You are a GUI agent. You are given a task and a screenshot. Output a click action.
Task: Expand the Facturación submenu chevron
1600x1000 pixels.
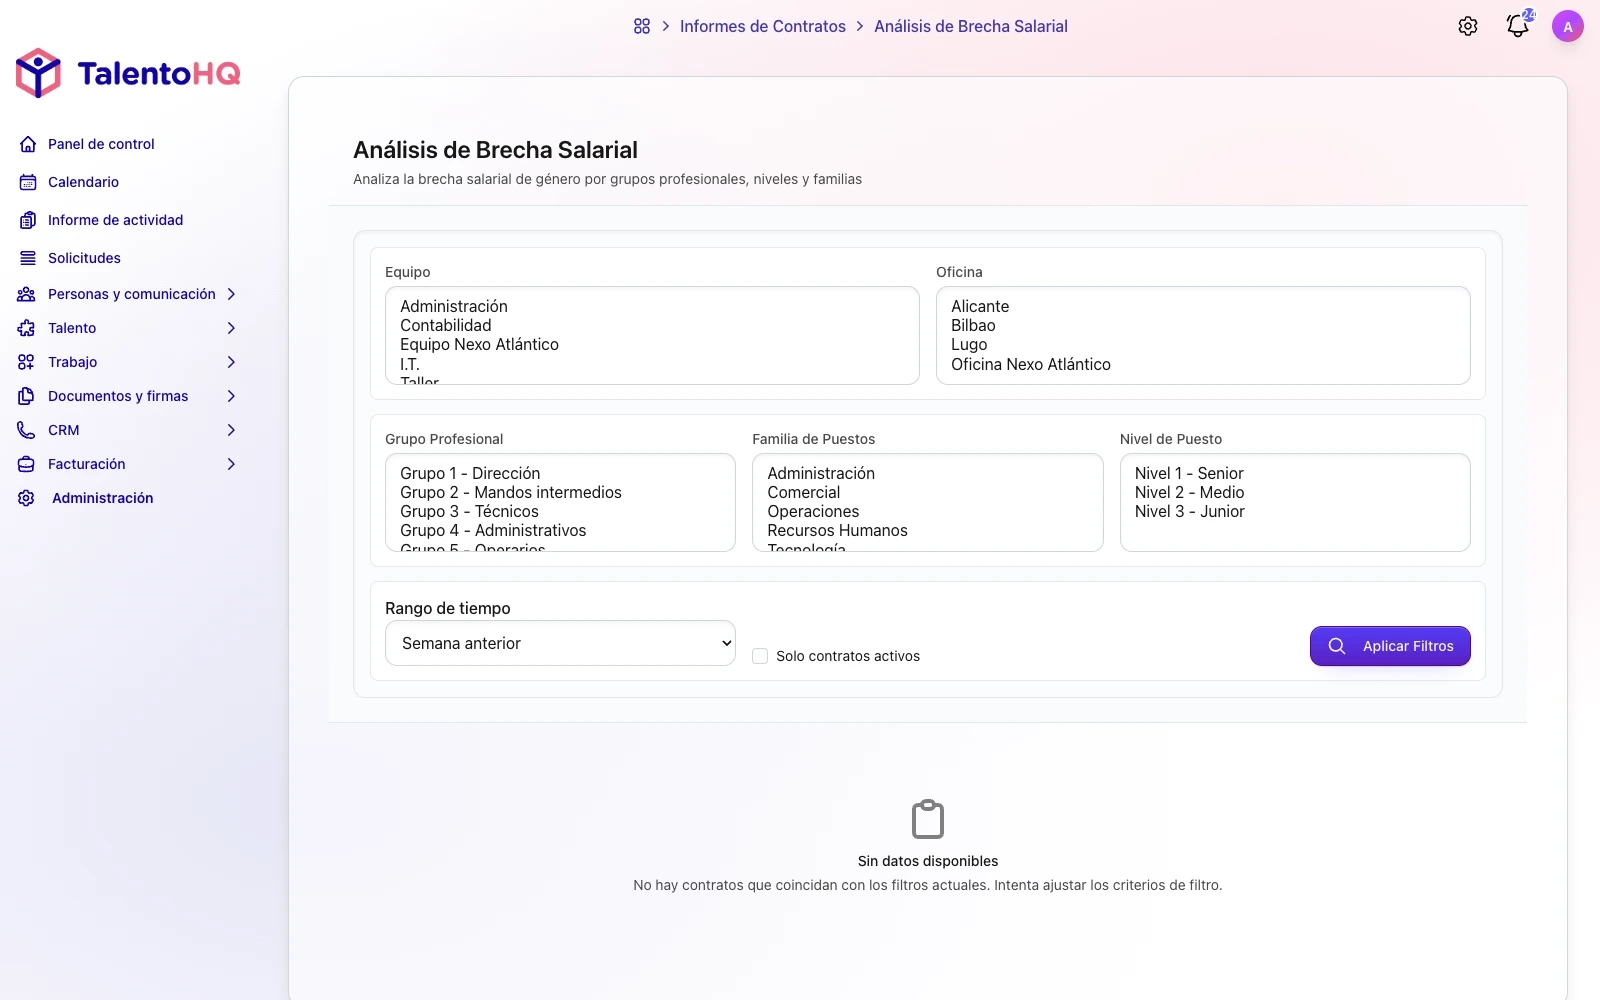[231, 464]
